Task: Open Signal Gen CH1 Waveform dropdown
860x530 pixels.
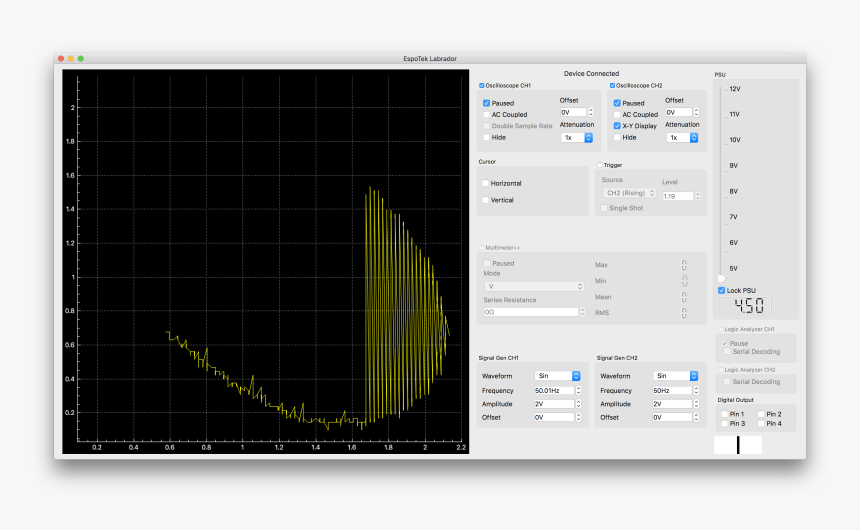Action: point(557,376)
